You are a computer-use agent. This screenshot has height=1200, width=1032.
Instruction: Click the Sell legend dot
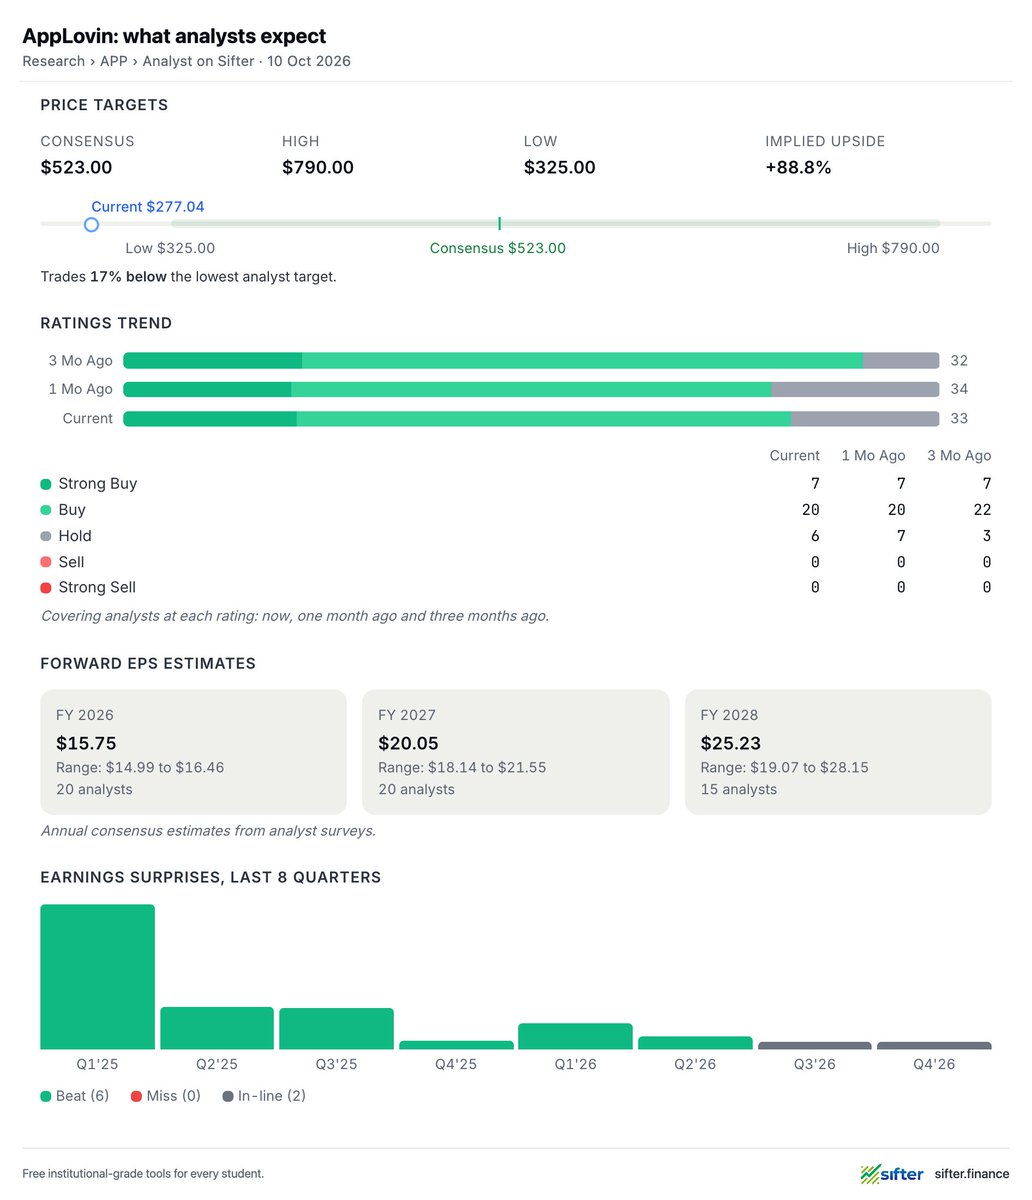pyautogui.click(x=46, y=562)
